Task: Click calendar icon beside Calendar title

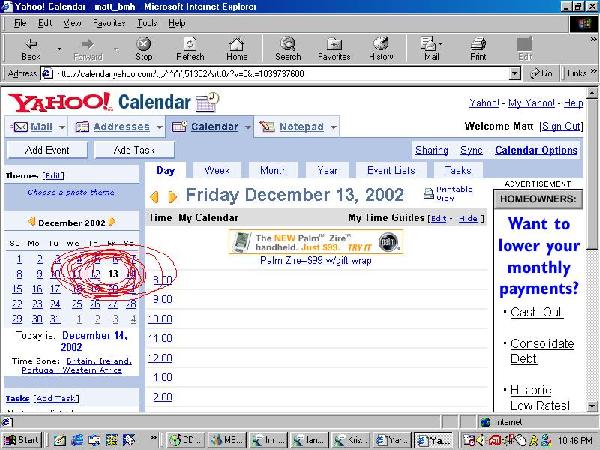Action: [x=207, y=102]
